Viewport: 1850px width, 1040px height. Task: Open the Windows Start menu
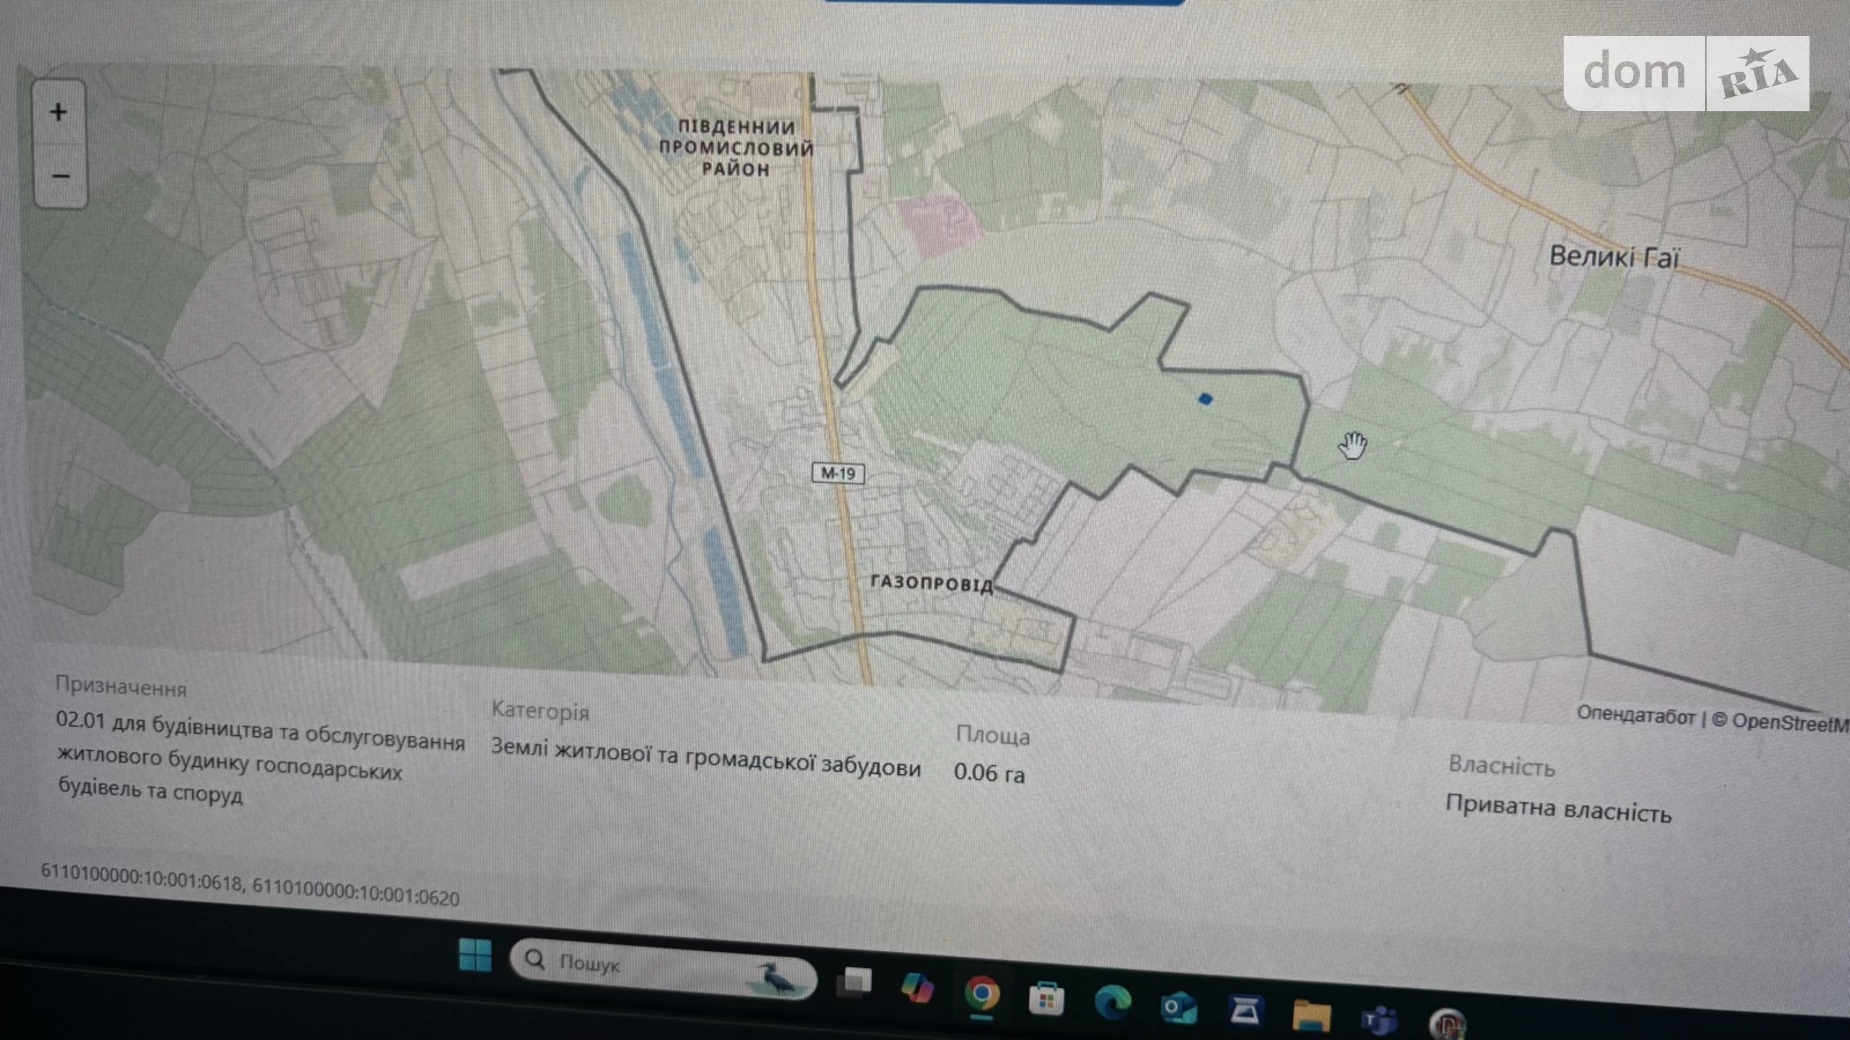[475, 956]
